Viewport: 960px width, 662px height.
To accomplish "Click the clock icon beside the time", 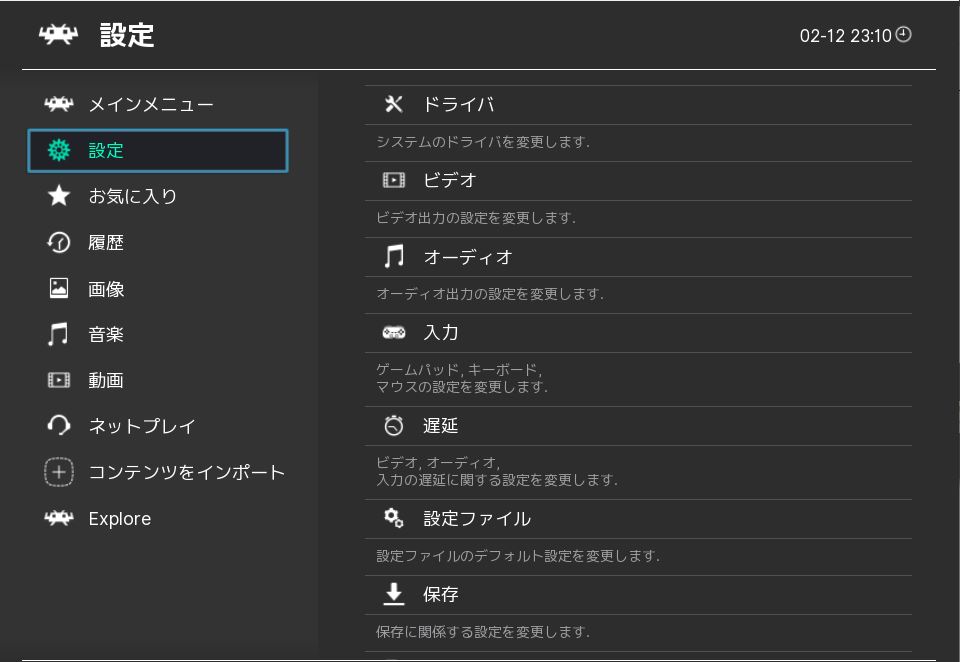I will [x=904, y=35].
